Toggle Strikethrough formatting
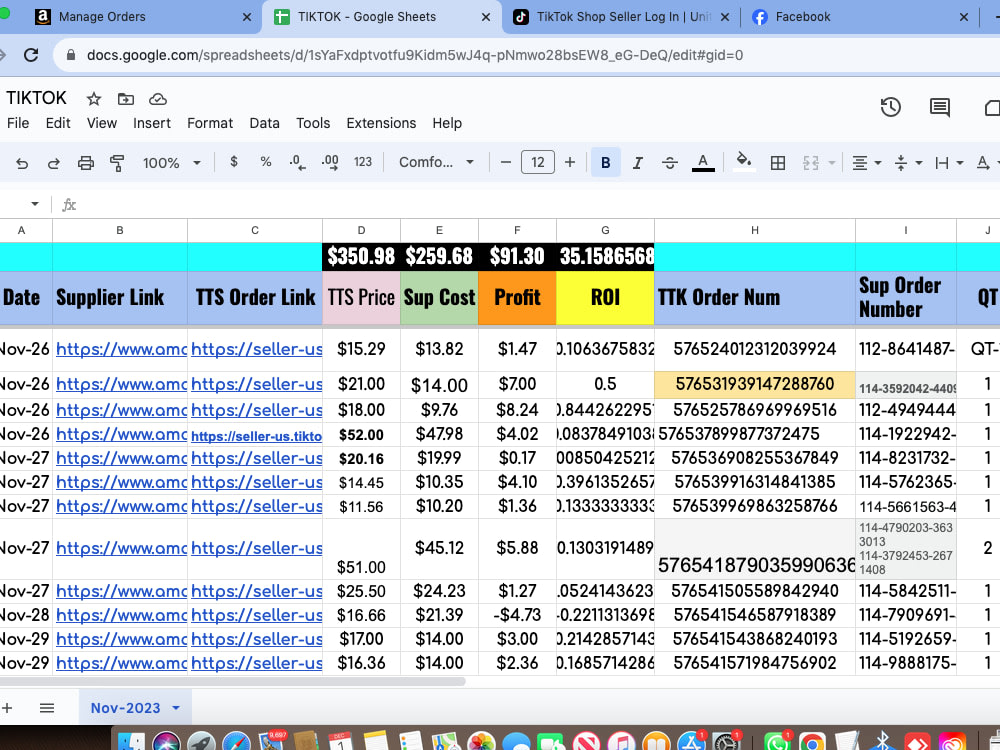Viewport: 1000px width, 750px height. [670, 163]
